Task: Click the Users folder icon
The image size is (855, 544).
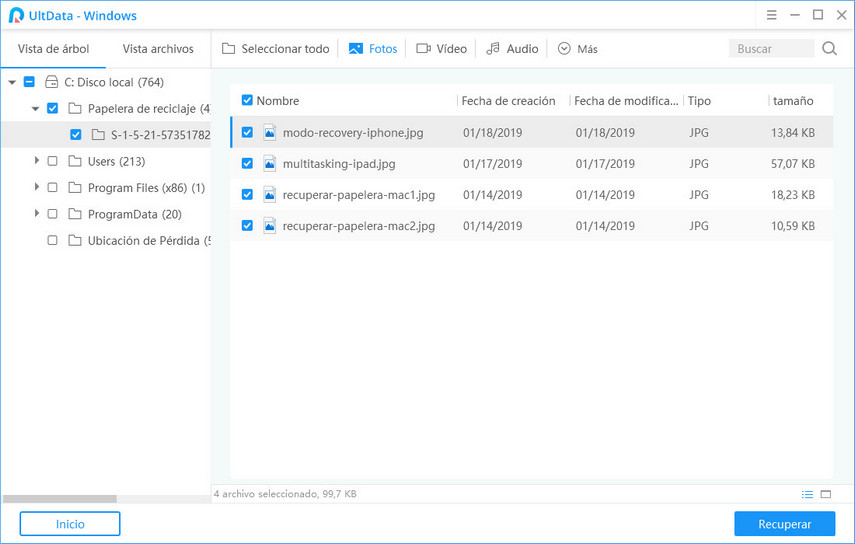Action: 75,161
